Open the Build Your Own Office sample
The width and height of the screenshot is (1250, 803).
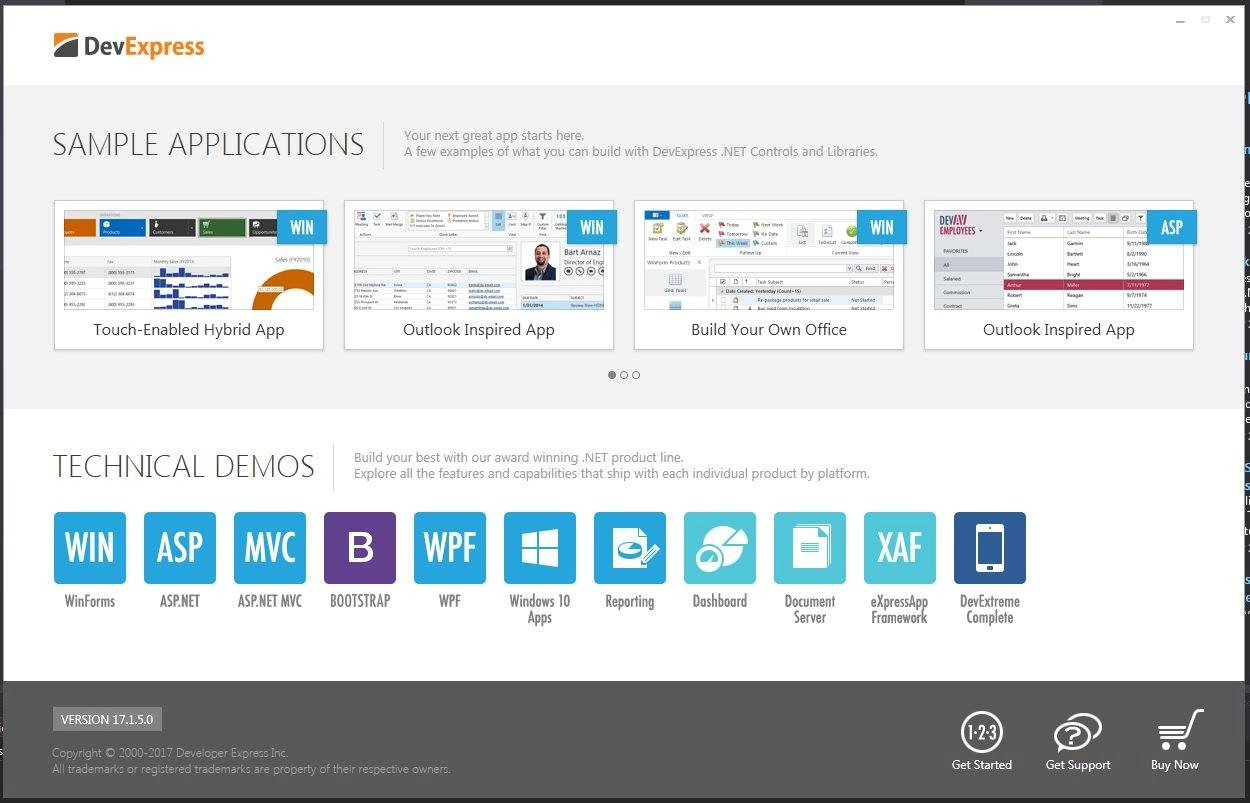tap(769, 275)
